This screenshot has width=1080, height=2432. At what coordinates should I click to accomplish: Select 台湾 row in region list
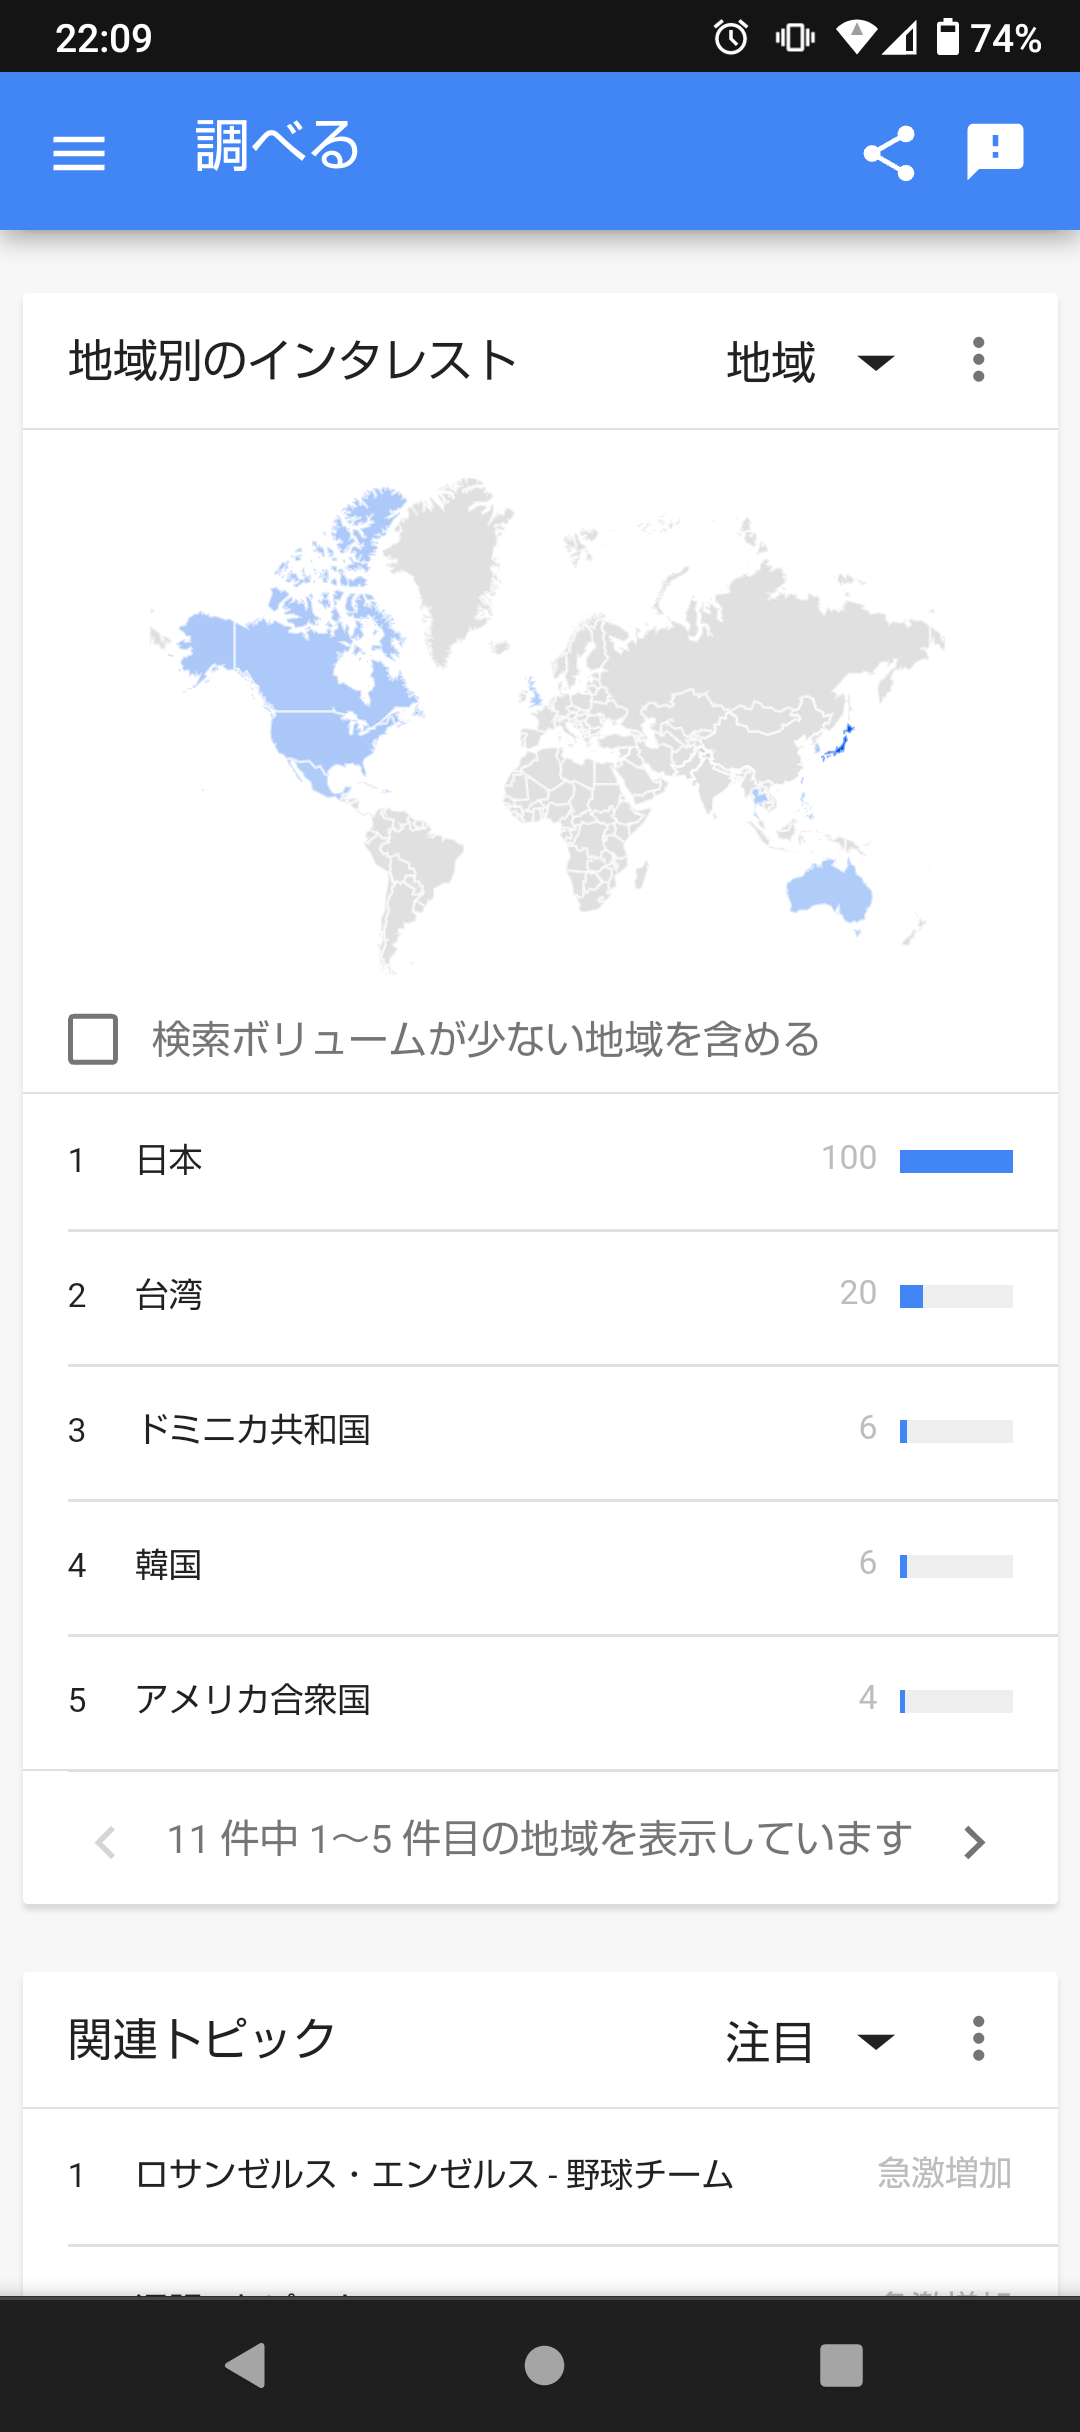click(x=540, y=1297)
